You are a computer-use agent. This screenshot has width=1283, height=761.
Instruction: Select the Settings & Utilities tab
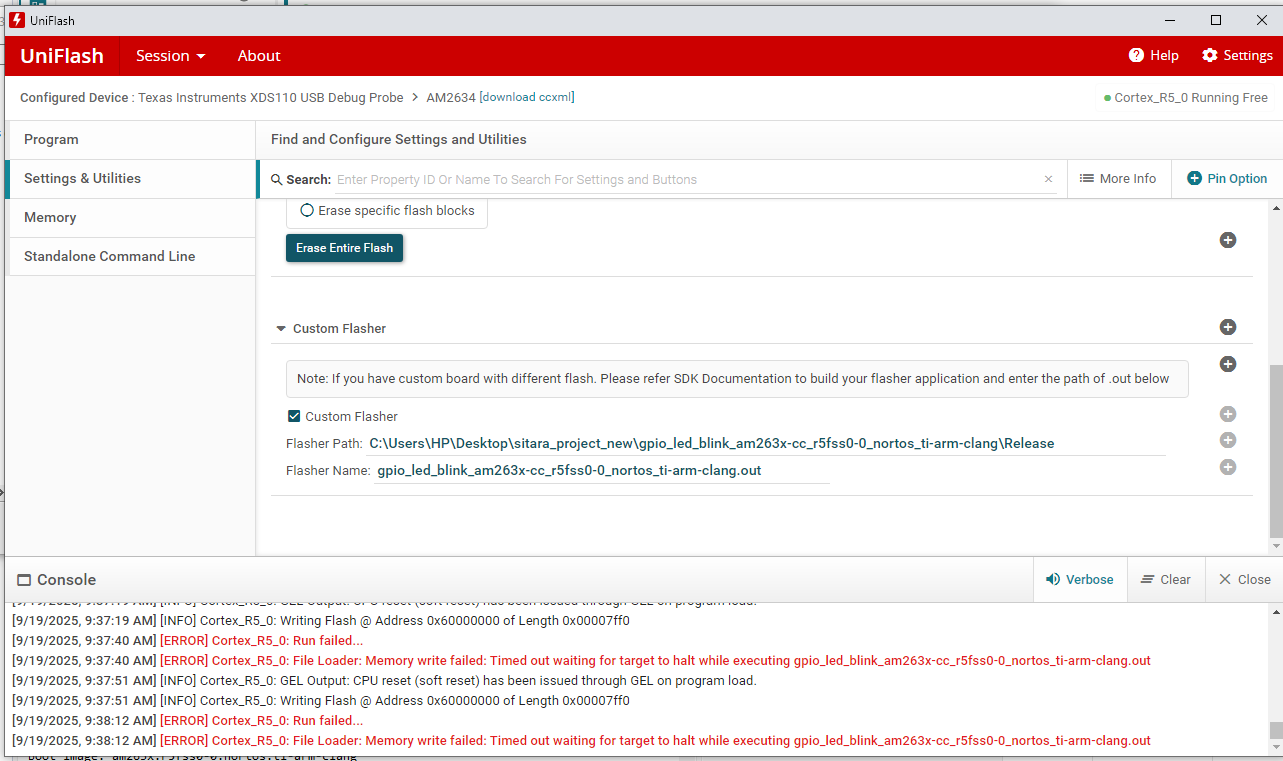(x=132, y=179)
